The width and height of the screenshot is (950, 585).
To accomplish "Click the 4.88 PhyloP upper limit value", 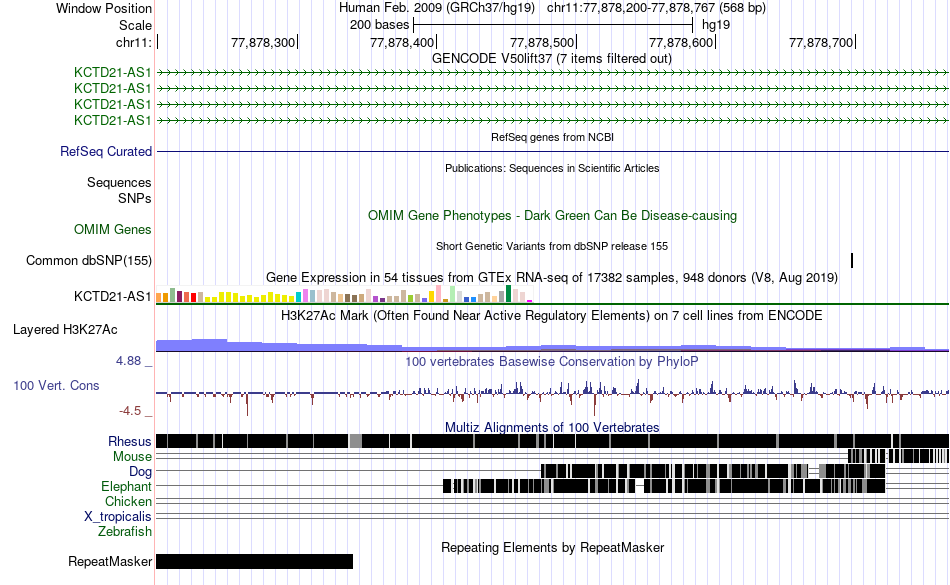I will pyautogui.click(x=128, y=361).
